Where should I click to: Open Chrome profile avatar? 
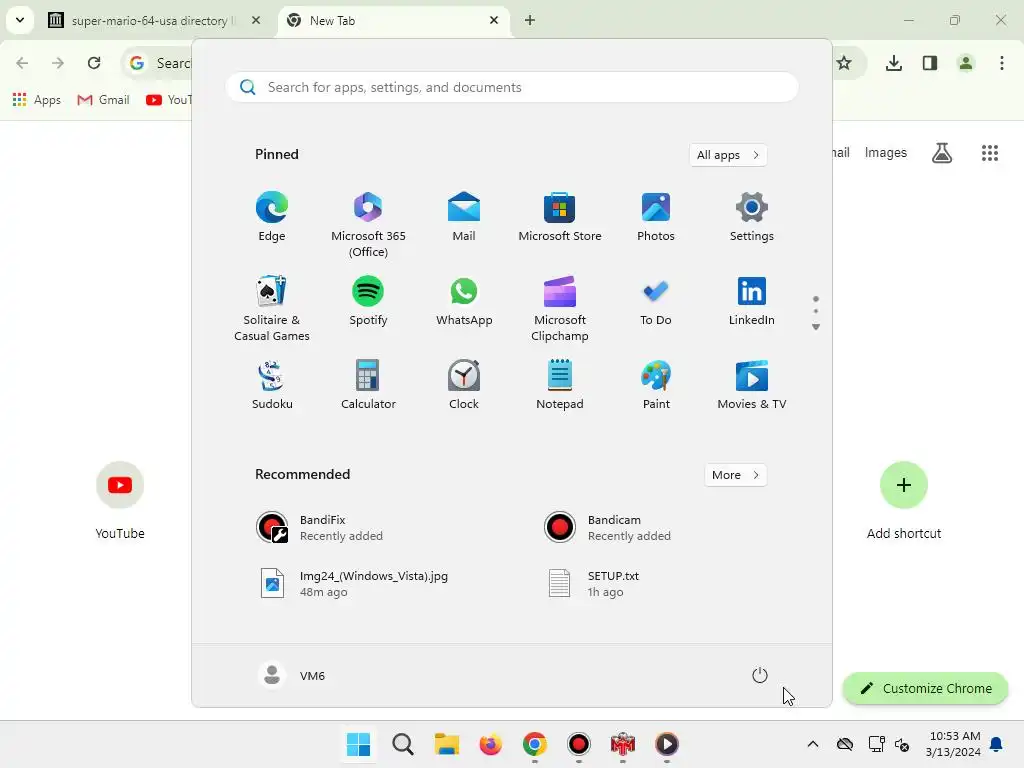[x=966, y=63]
